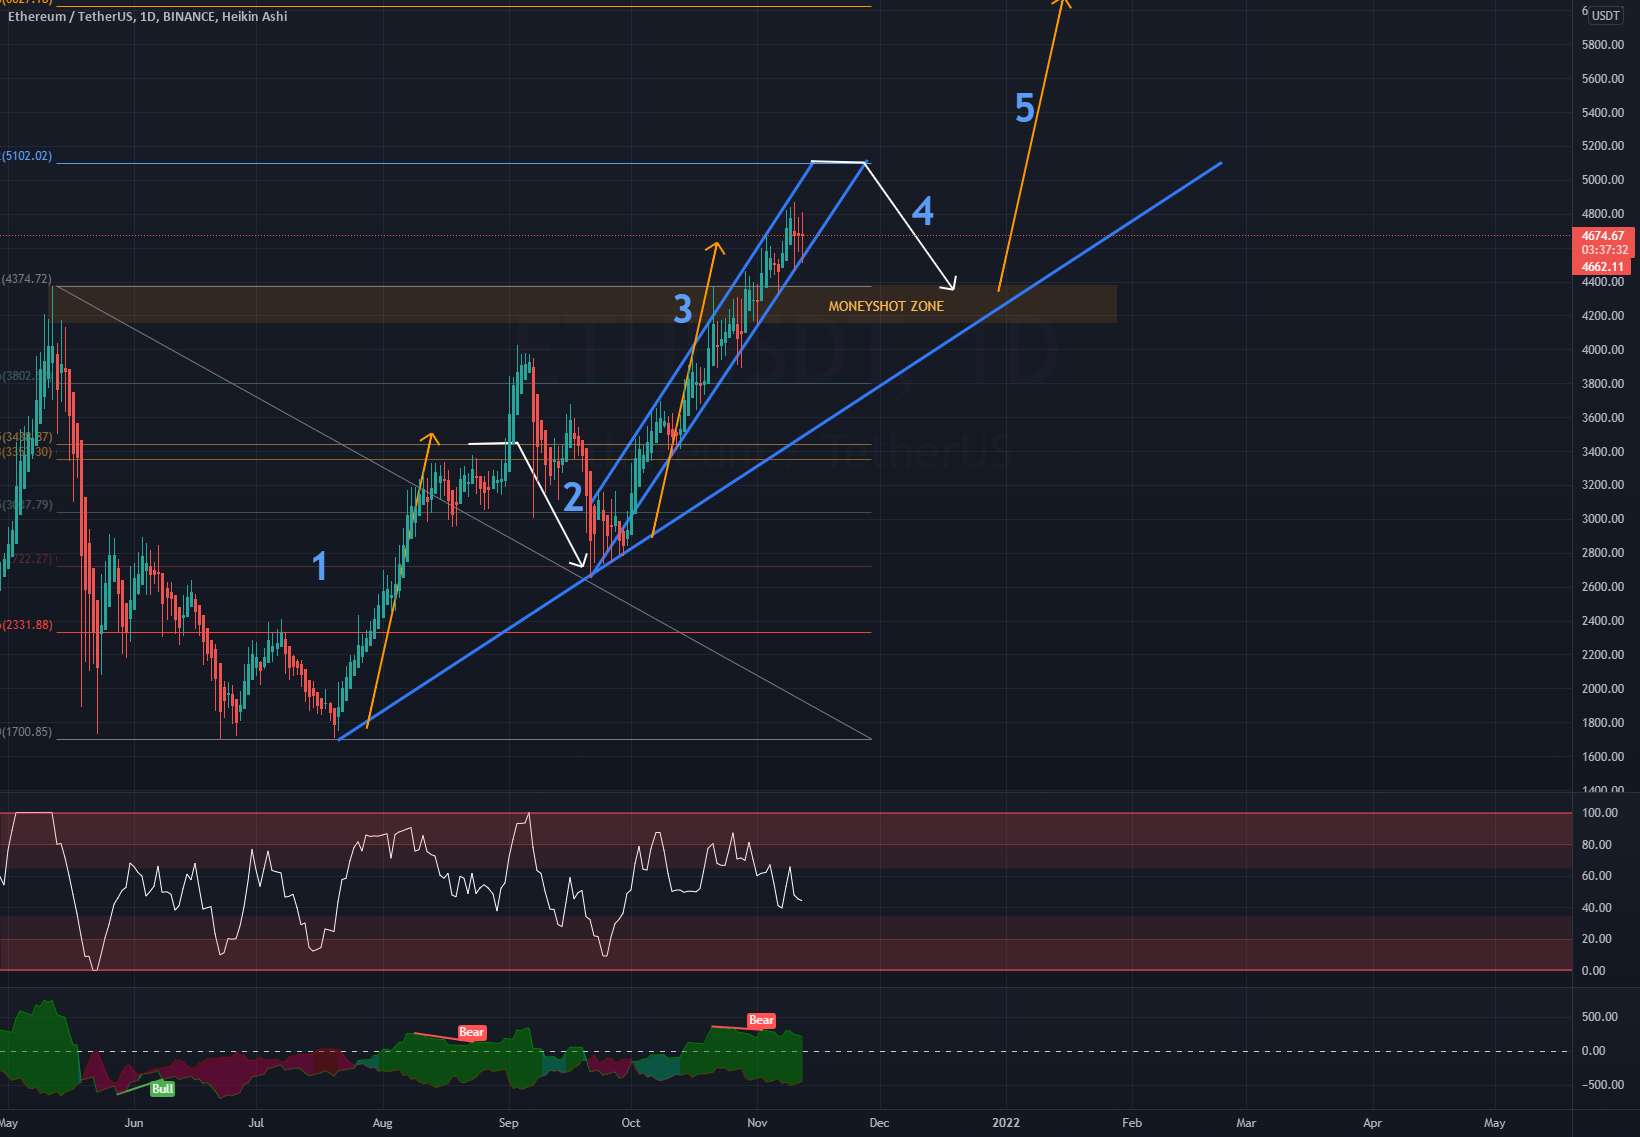Click 3600.00 on the price scale
Viewport: 1640px width, 1137px height.
(x=1602, y=418)
